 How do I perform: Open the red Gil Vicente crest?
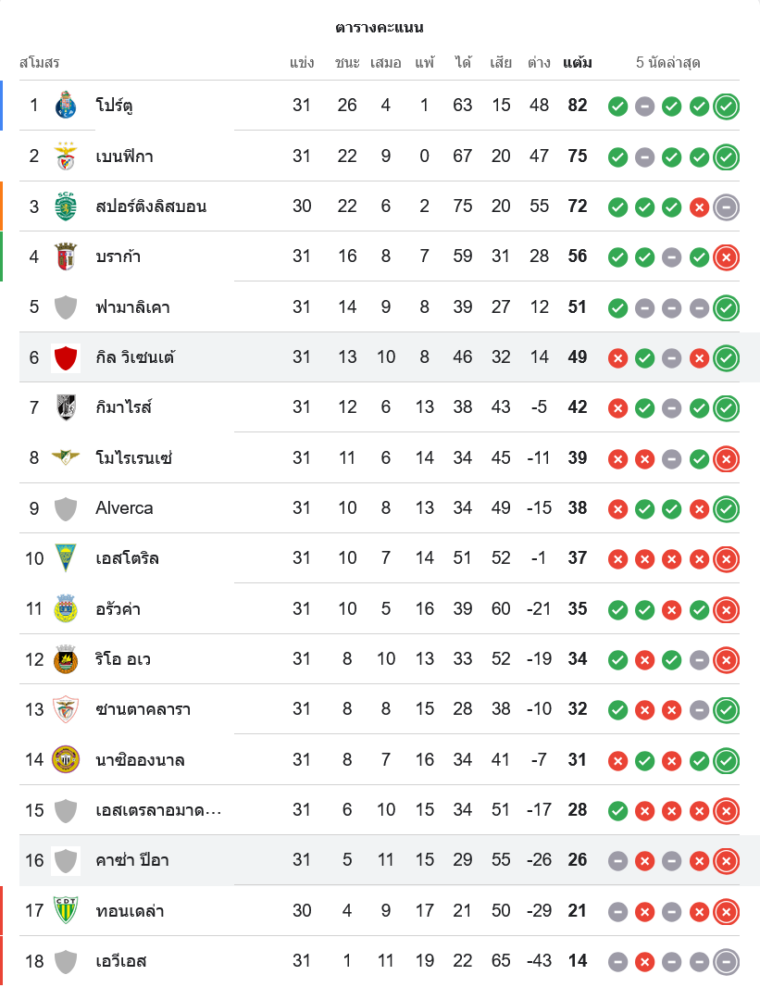click(66, 357)
